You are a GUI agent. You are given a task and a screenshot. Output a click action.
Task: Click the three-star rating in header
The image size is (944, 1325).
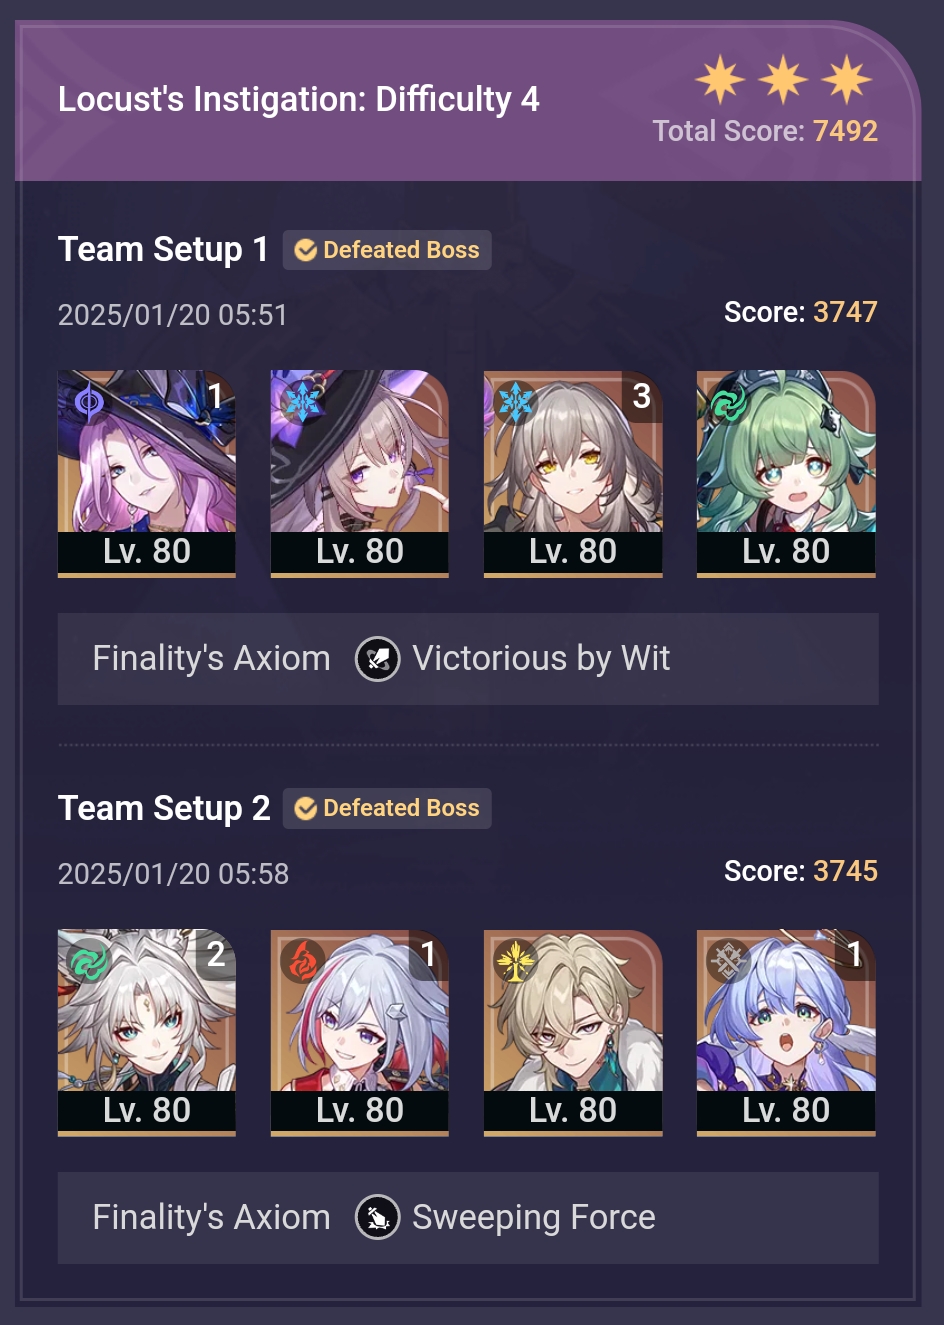784,79
